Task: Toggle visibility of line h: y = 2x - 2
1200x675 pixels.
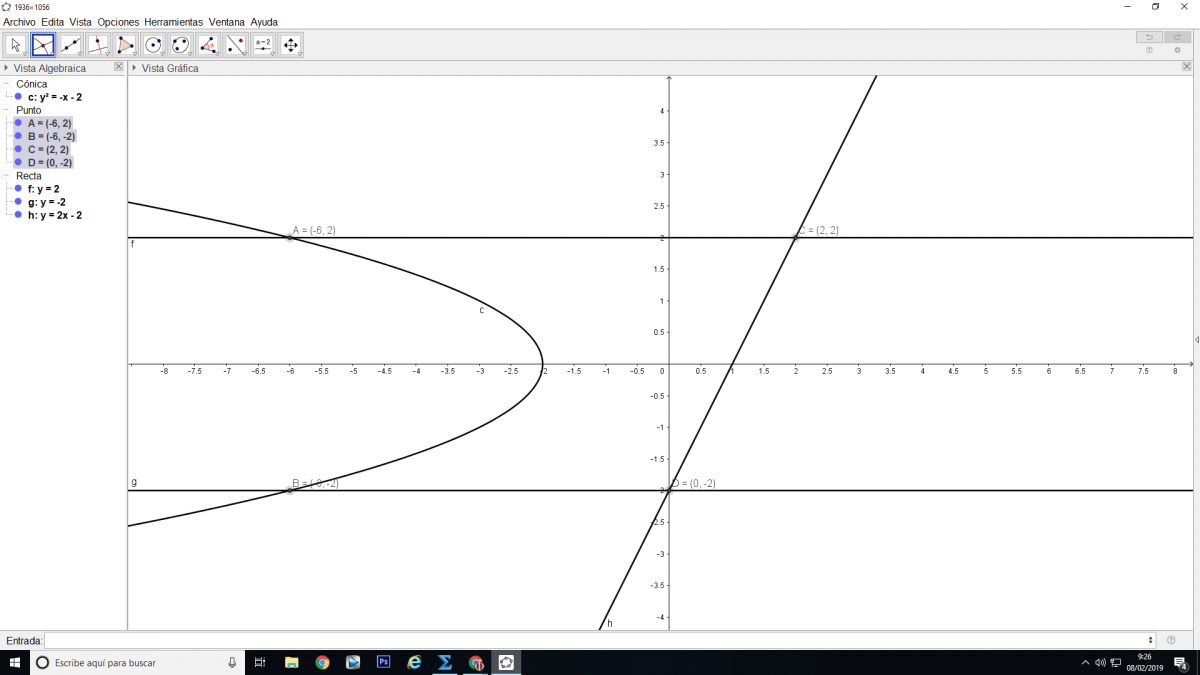Action: tap(18, 215)
